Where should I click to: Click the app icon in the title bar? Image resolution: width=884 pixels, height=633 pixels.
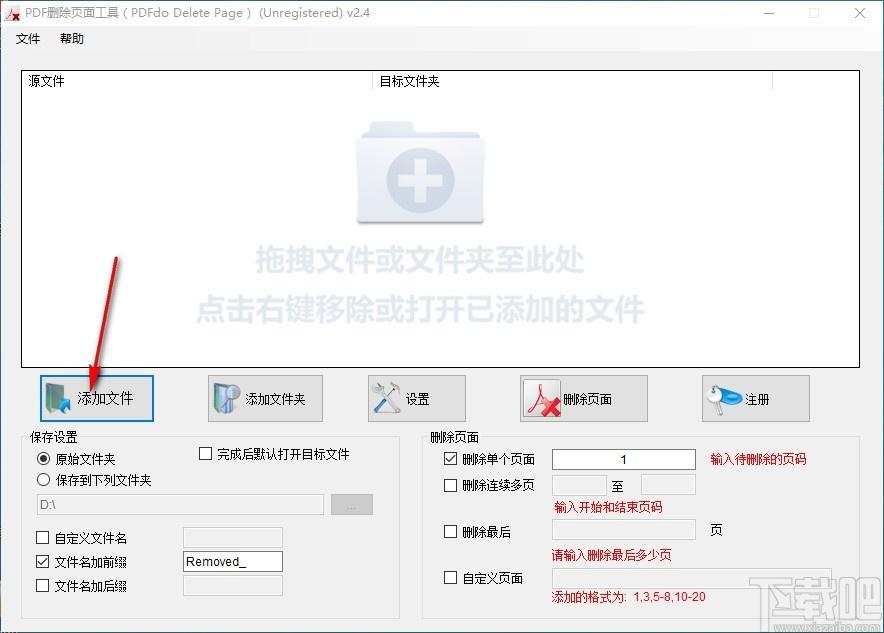coord(12,14)
